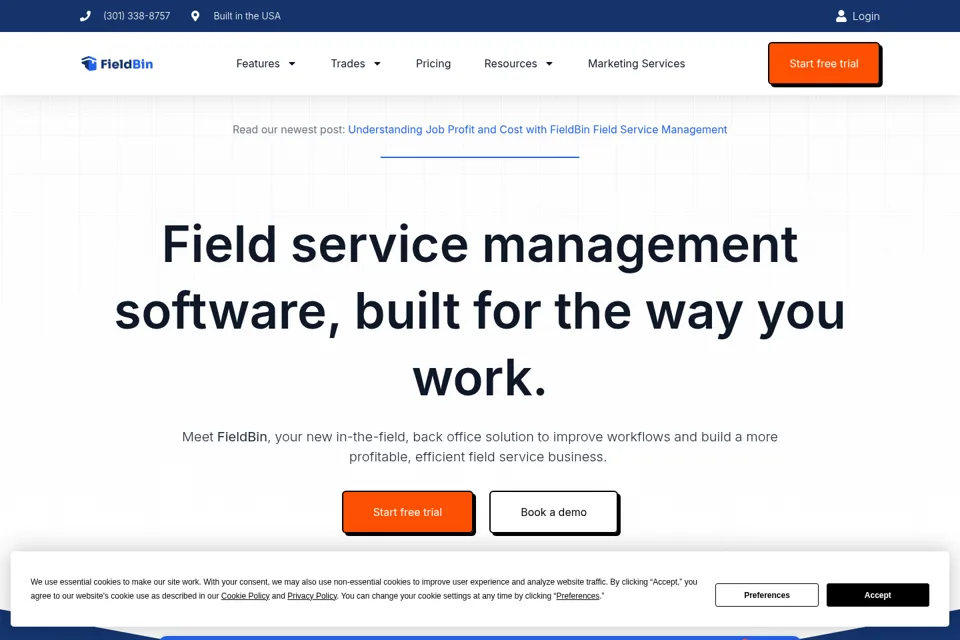
Task: Open the Resources menu
Action: (510, 64)
